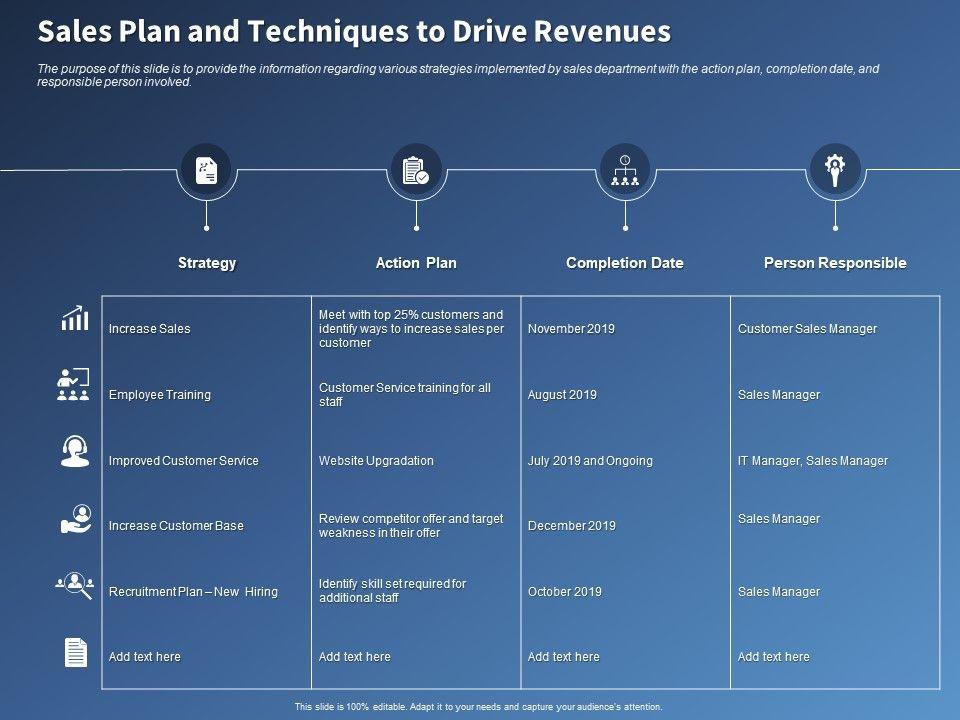Screen dimensions: 960x720
Task: Click Sales Manager in Employee Training row
Action: coord(779,395)
